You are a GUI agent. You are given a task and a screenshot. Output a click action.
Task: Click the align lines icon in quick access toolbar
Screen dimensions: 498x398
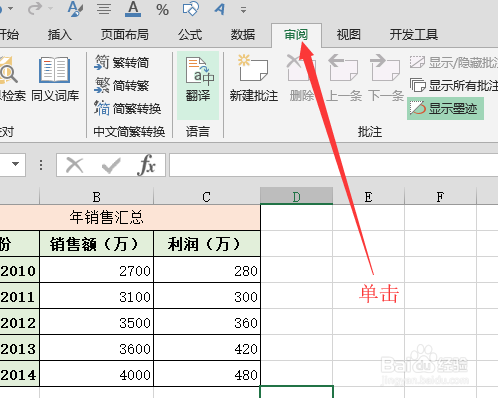(x=104, y=9)
